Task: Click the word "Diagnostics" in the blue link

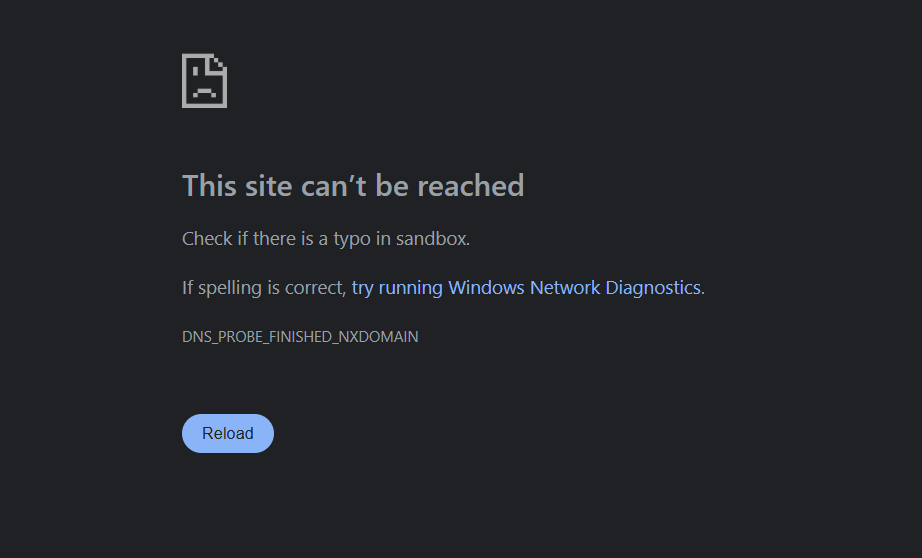Action: (x=653, y=288)
